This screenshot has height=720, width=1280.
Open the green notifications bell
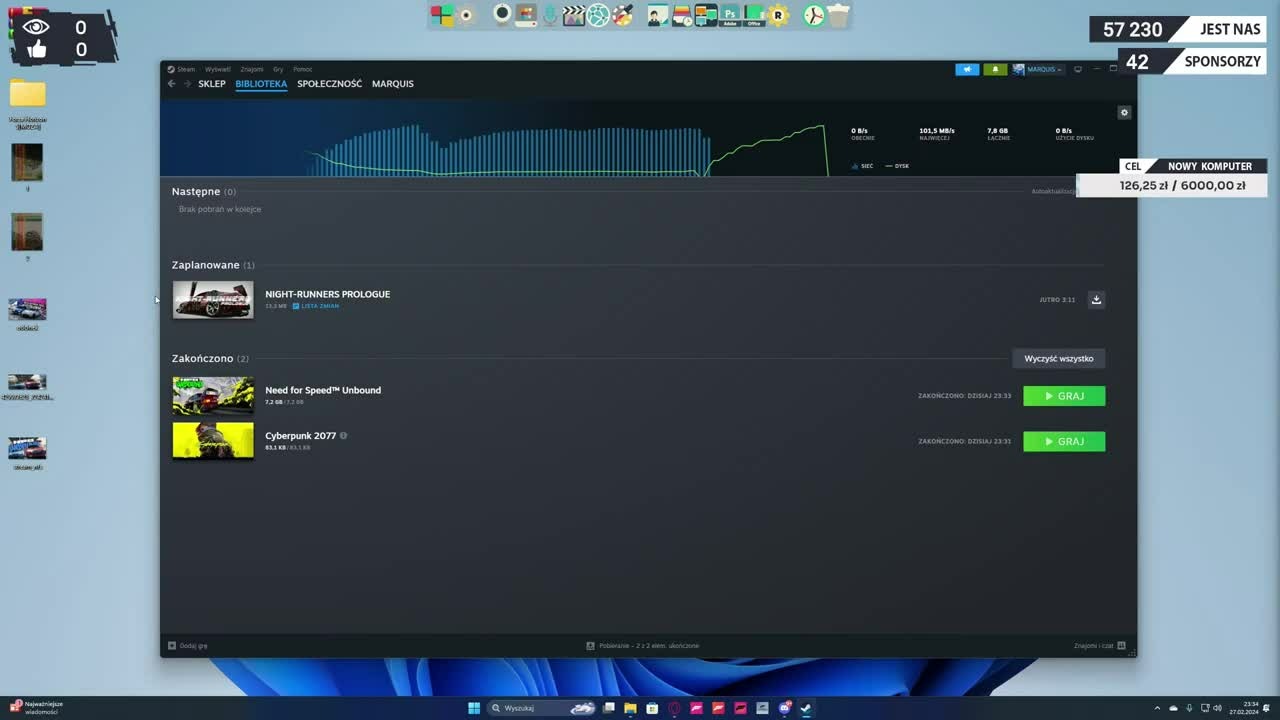tap(995, 69)
